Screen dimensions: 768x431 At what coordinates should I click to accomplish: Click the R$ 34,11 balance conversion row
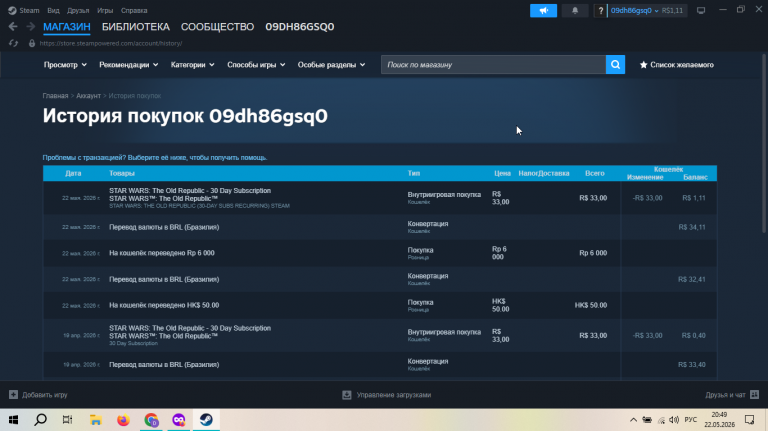pos(380,227)
